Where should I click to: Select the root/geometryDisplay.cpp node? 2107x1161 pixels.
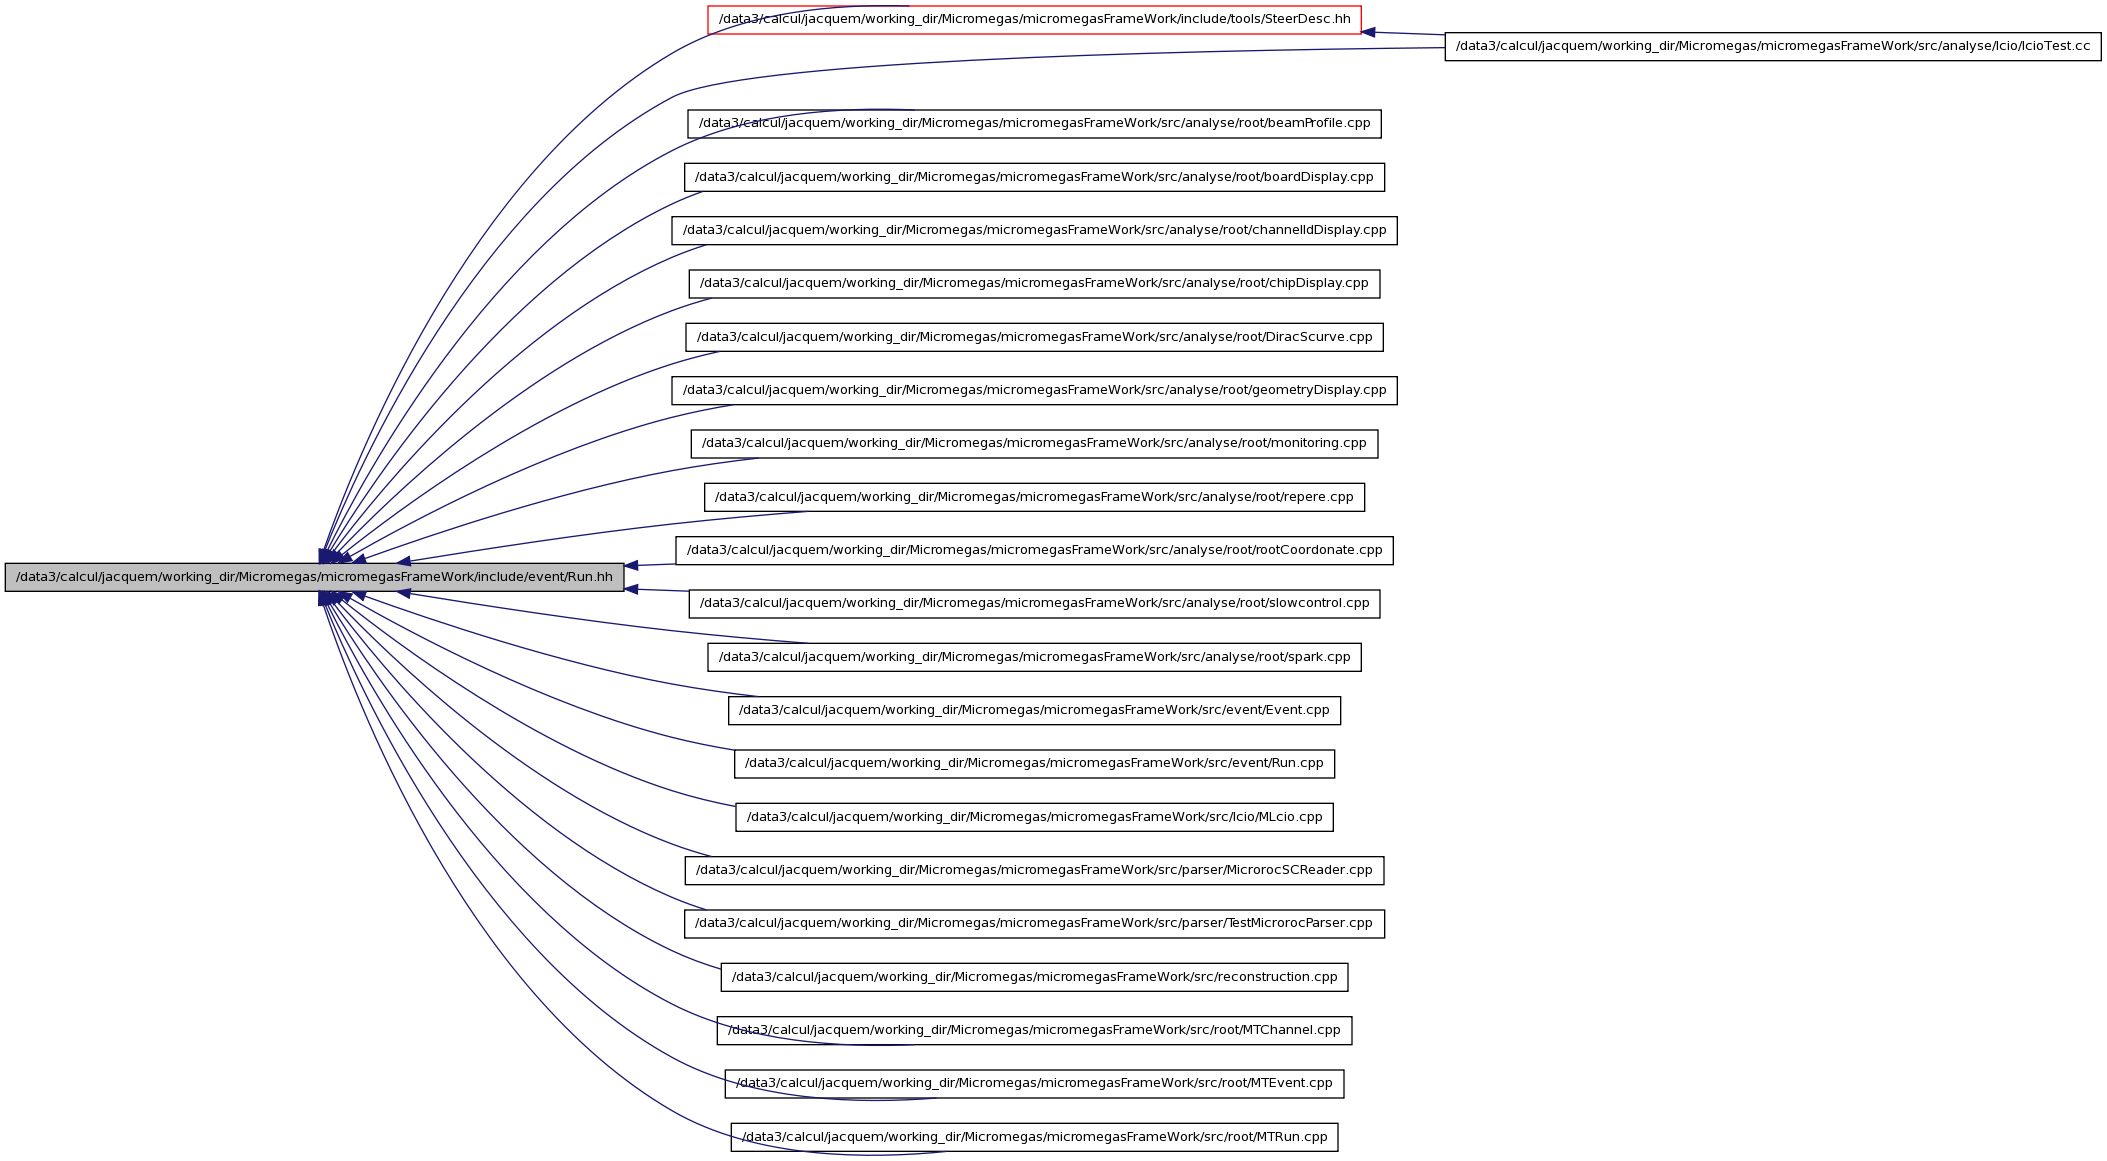1034,390
